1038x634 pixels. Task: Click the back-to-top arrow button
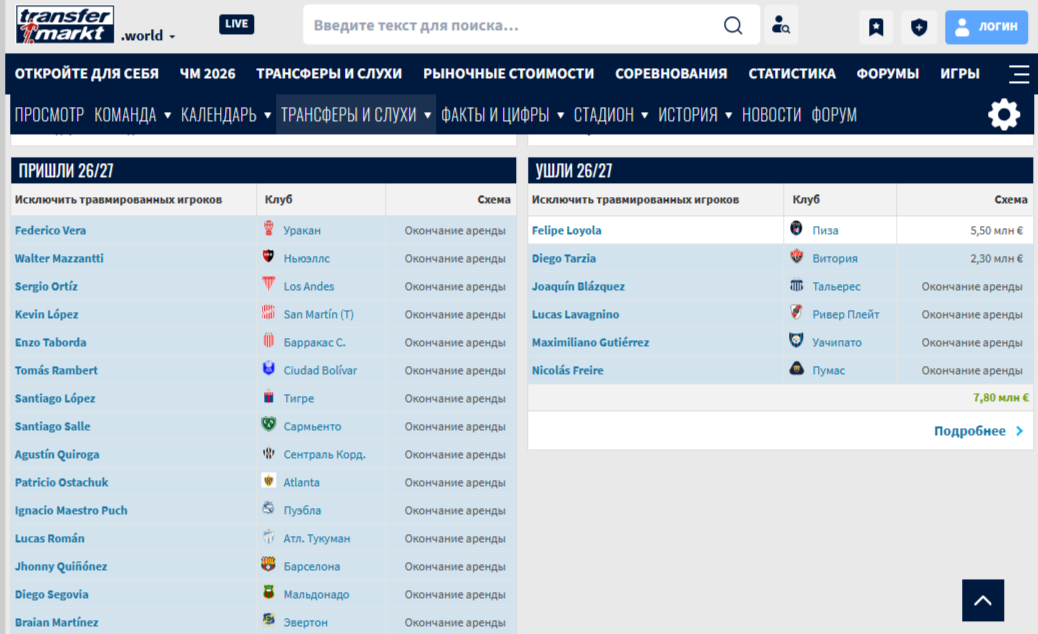coord(982,600)
